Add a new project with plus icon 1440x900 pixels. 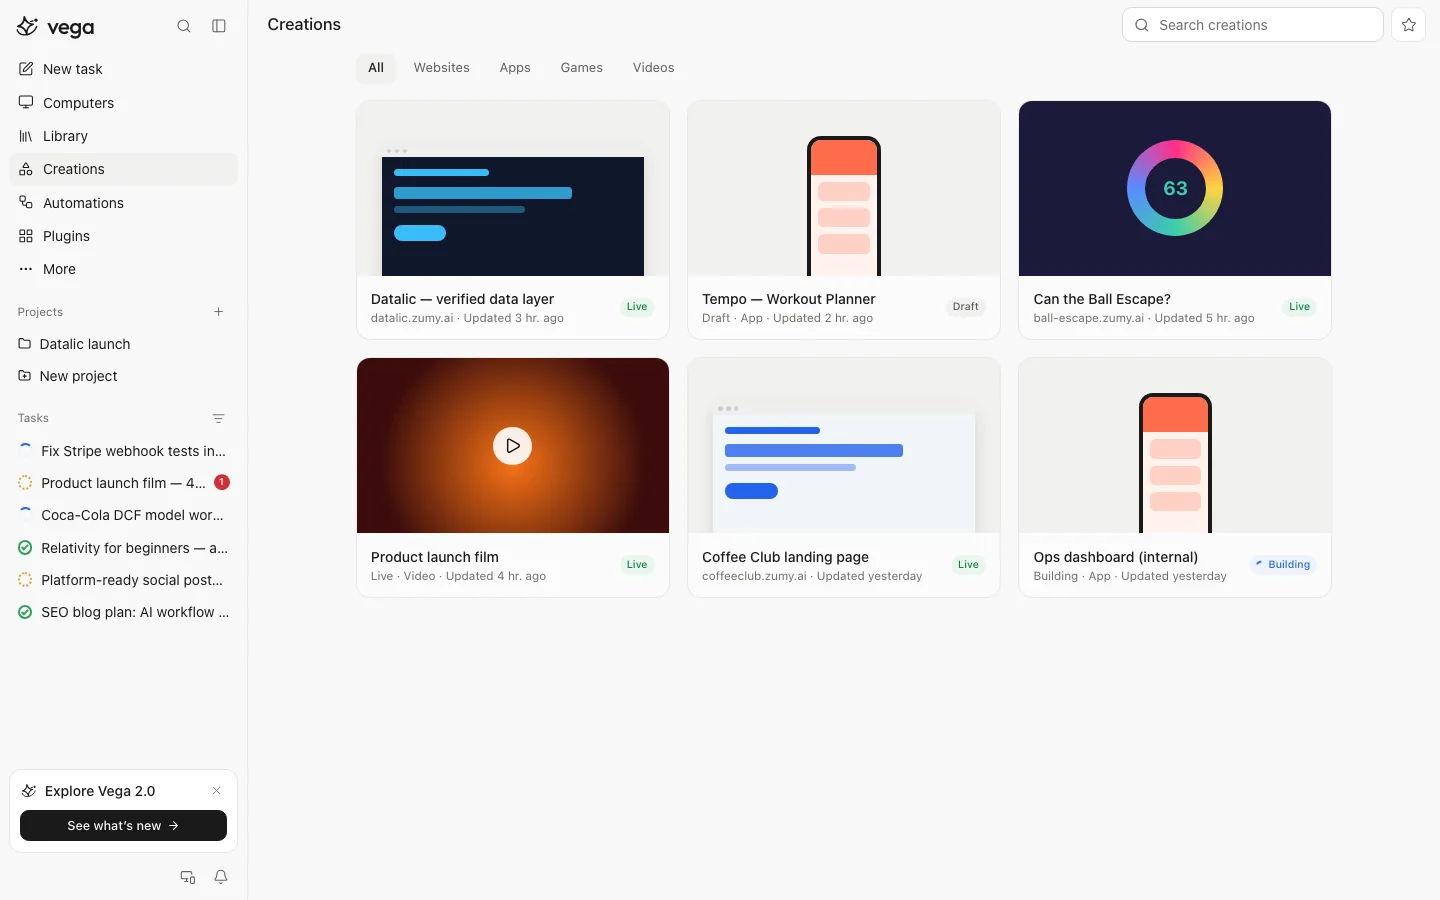point(219,312)
